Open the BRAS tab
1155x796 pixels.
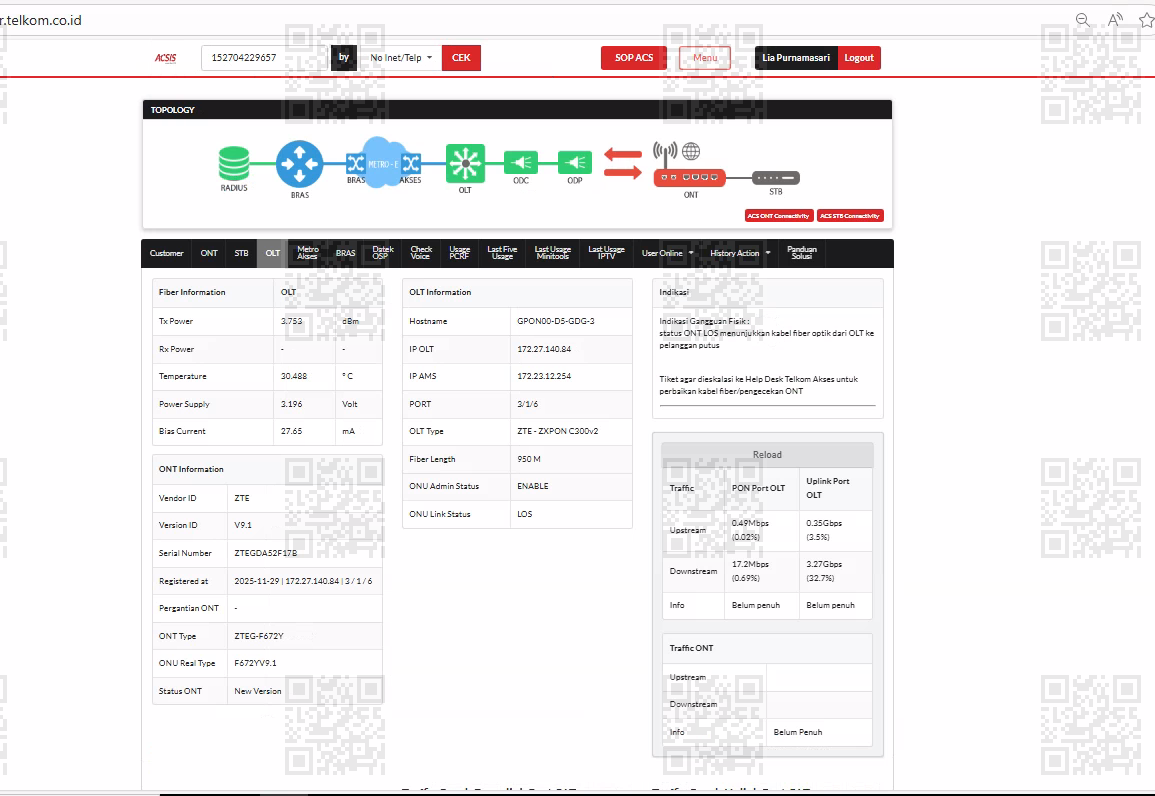tap(345, 253)
